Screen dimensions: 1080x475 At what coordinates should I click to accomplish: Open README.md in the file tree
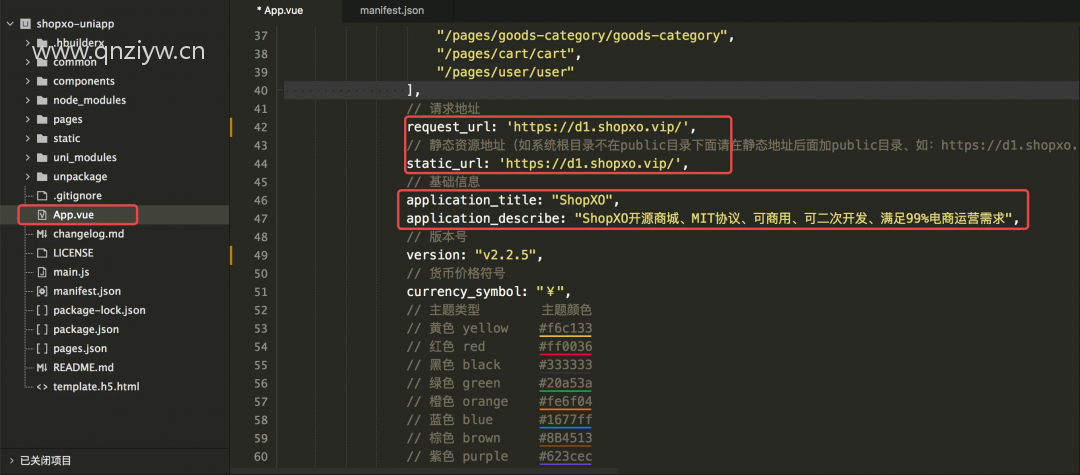coord(83,368)
